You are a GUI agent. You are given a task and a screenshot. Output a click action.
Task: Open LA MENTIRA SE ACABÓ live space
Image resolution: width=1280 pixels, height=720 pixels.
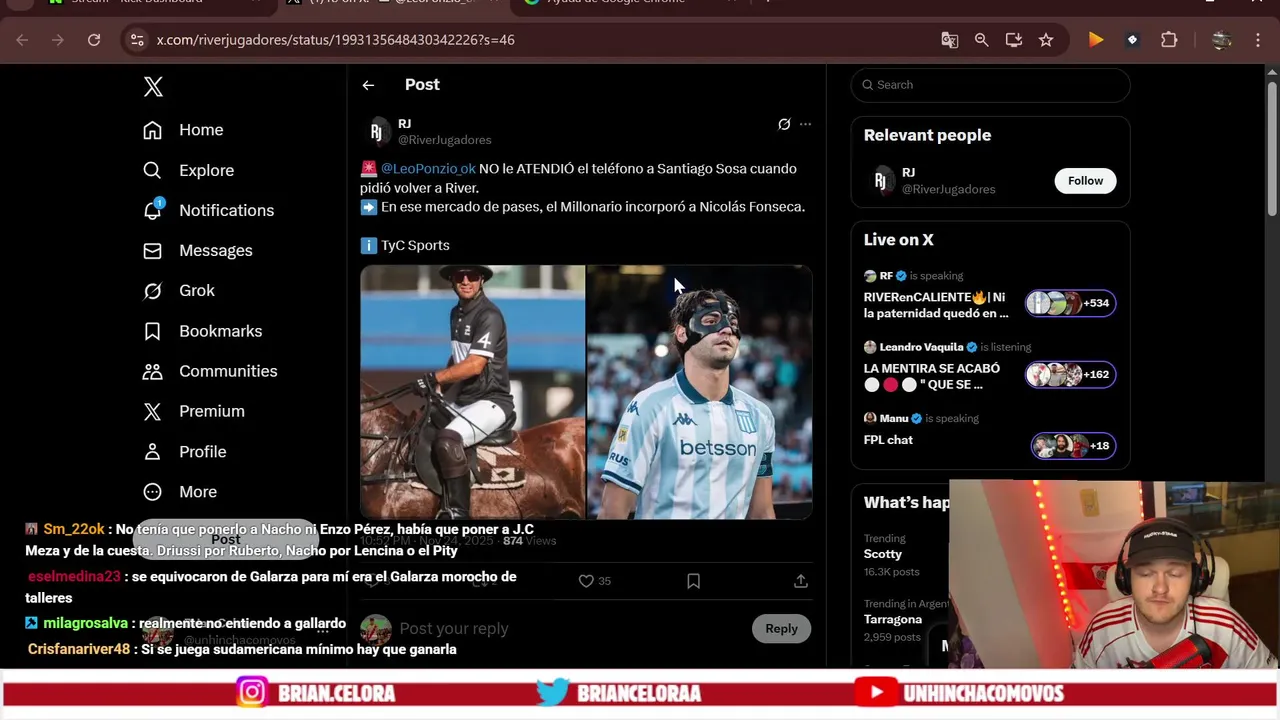tap(932, 376)
